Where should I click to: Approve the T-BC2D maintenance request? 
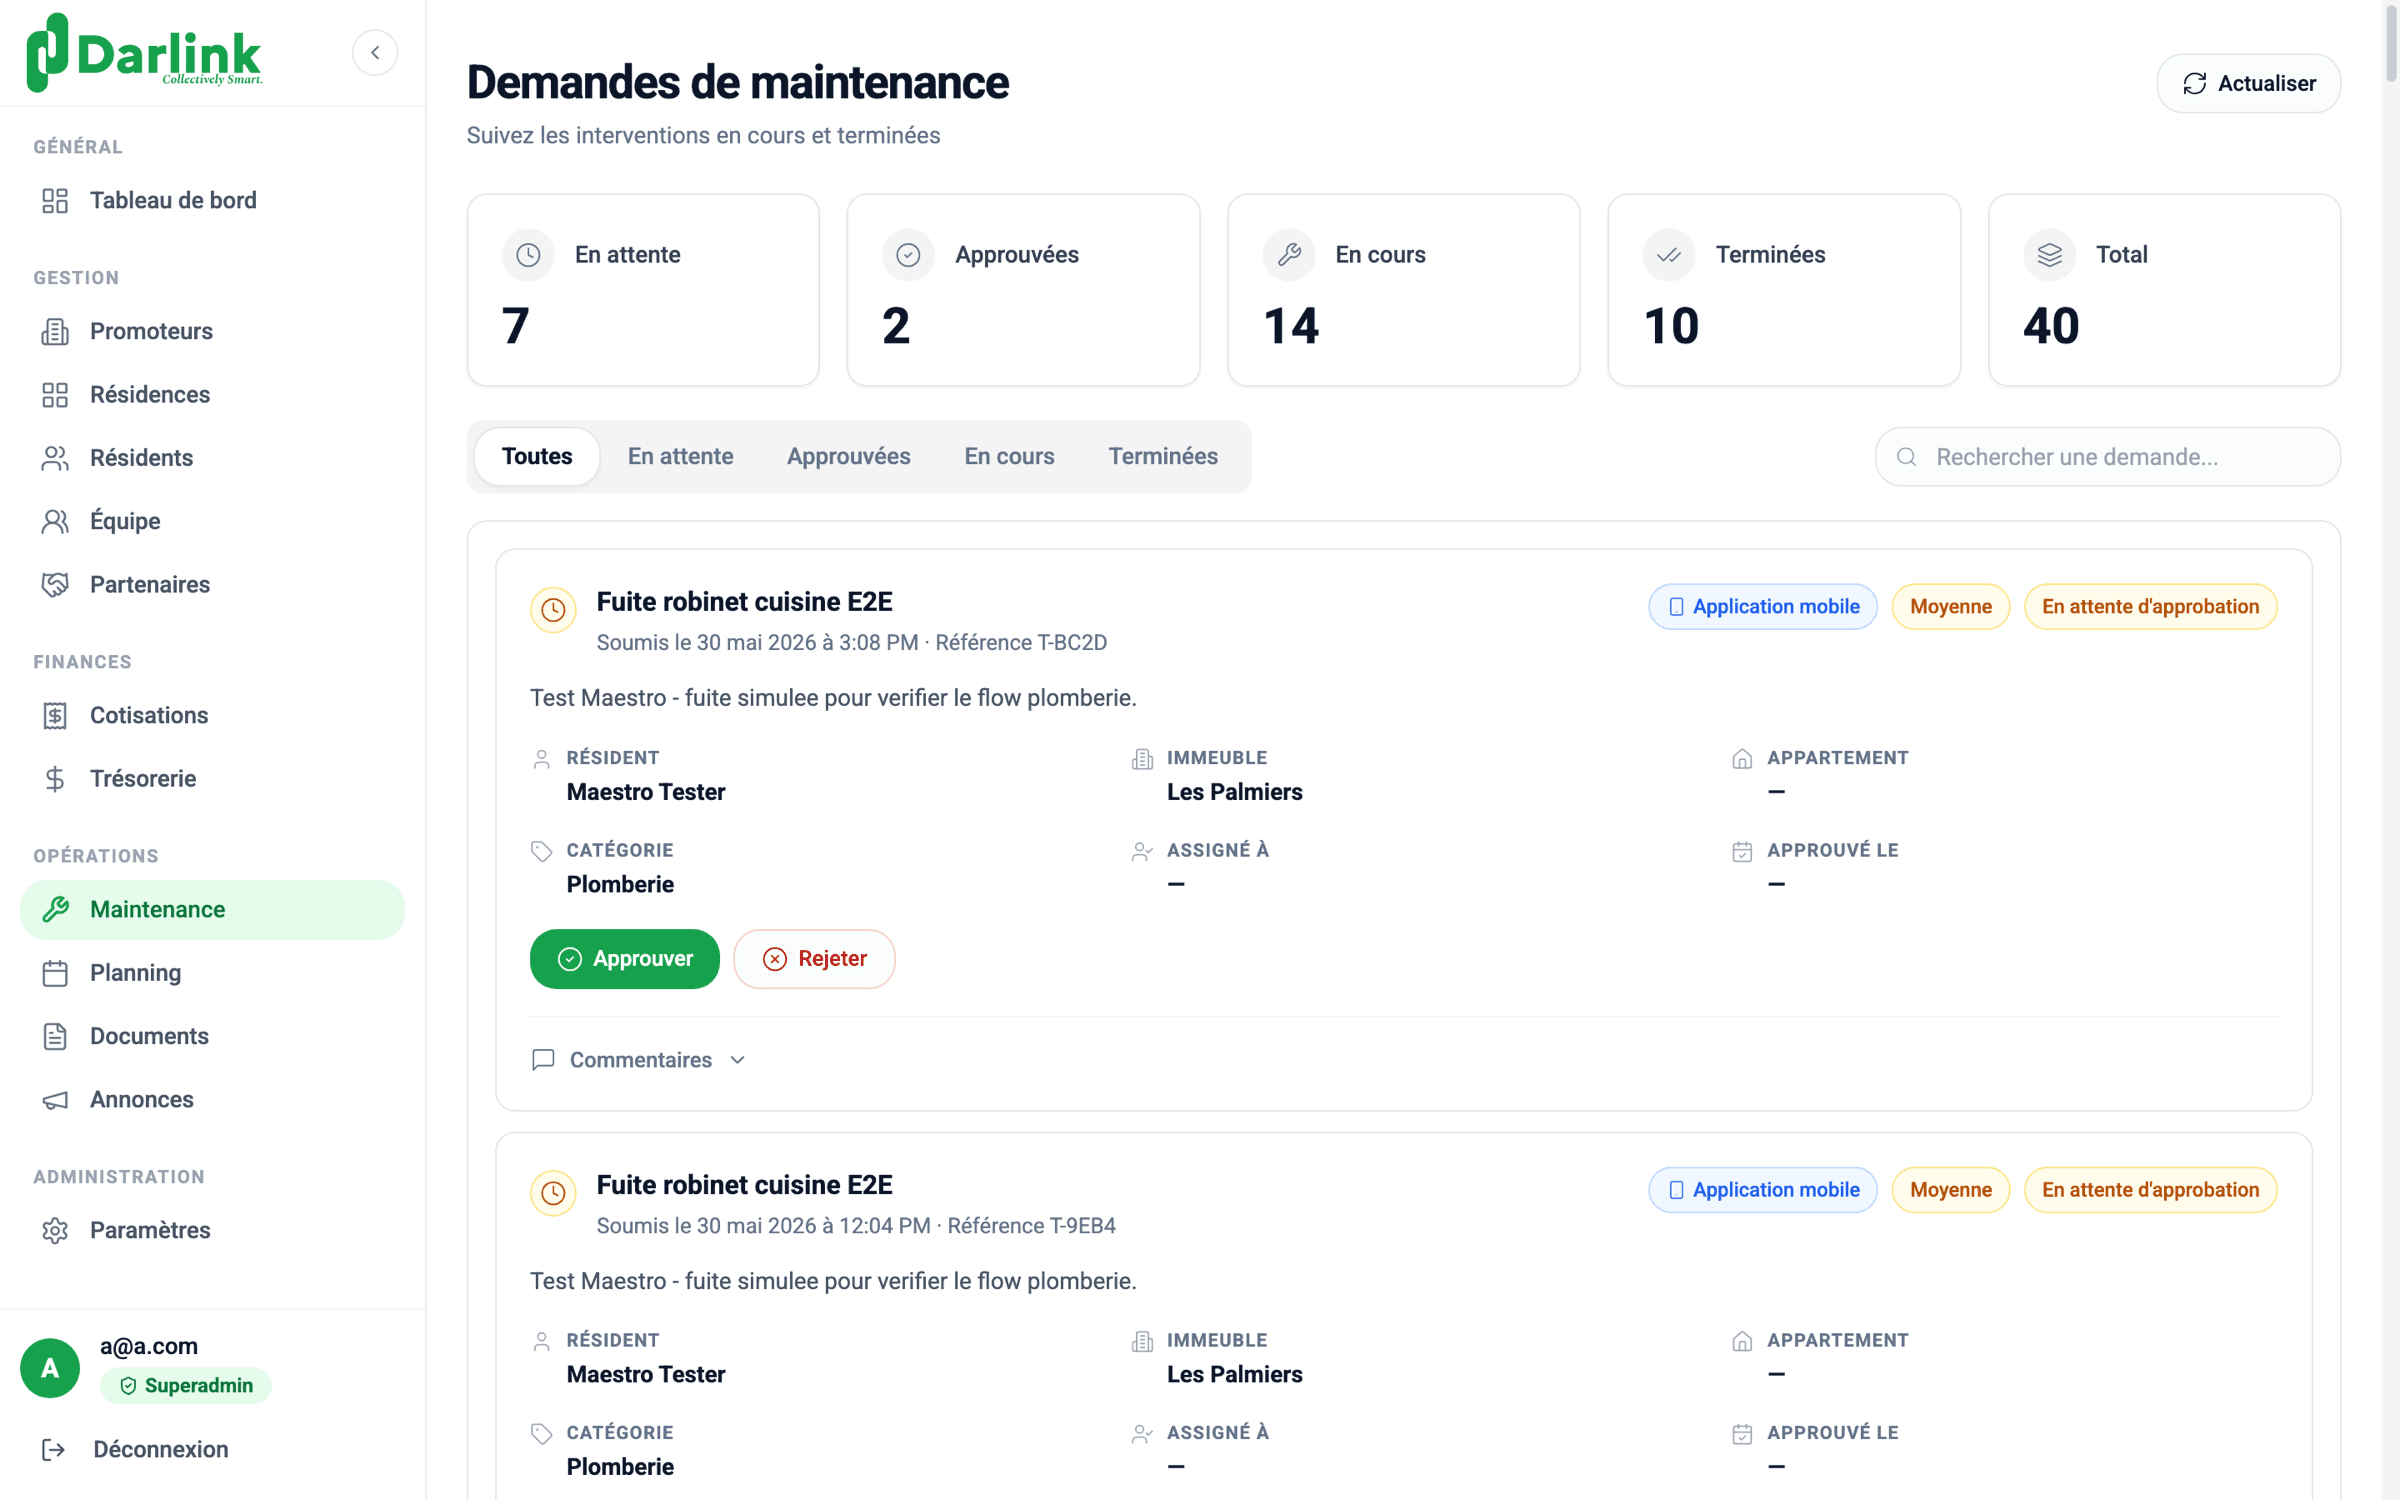[625, 958]
